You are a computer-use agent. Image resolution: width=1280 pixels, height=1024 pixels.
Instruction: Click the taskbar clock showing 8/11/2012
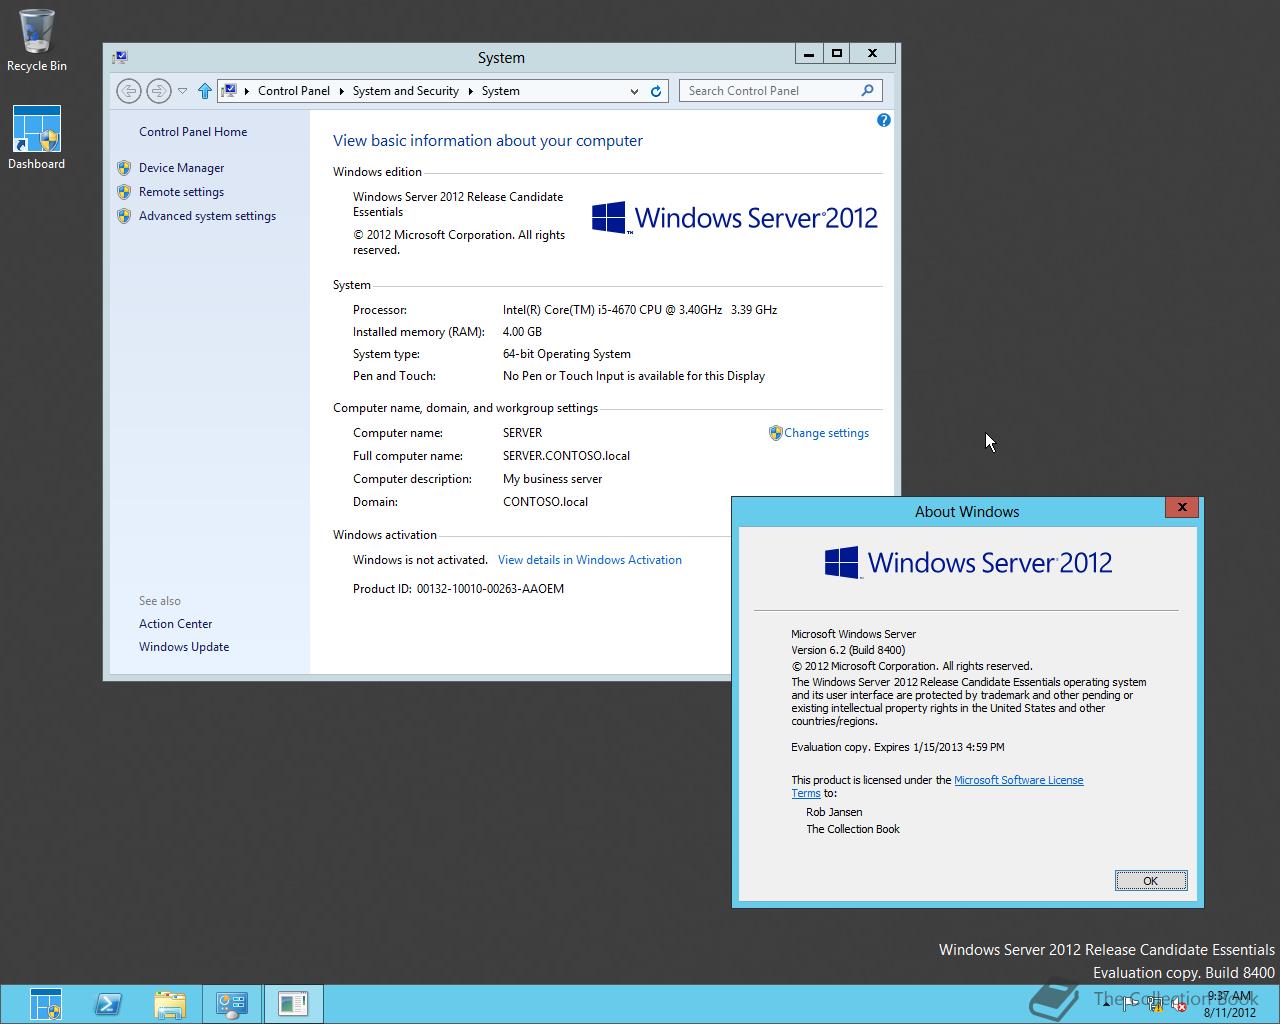click(x=1229, y=1004)
